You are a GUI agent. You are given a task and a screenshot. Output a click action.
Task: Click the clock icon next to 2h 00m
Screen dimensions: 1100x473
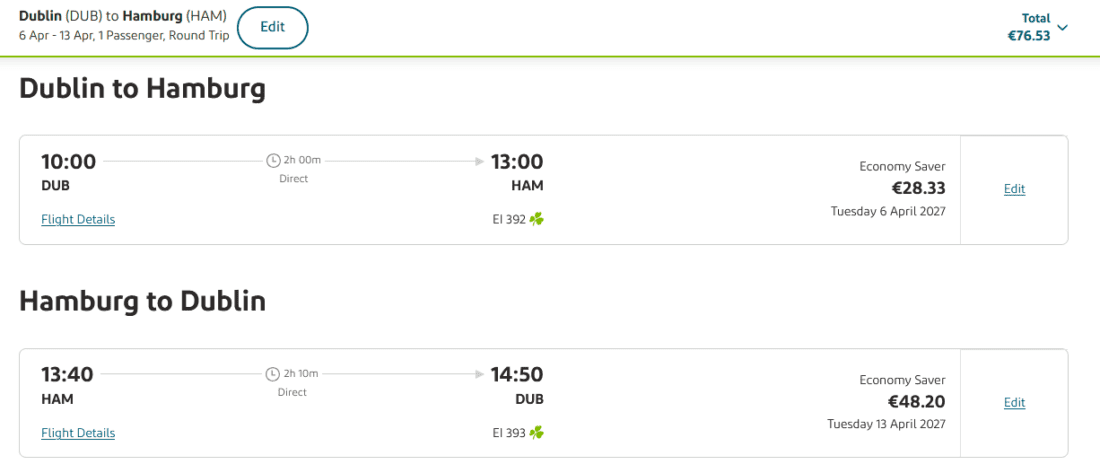pos(273,161)
